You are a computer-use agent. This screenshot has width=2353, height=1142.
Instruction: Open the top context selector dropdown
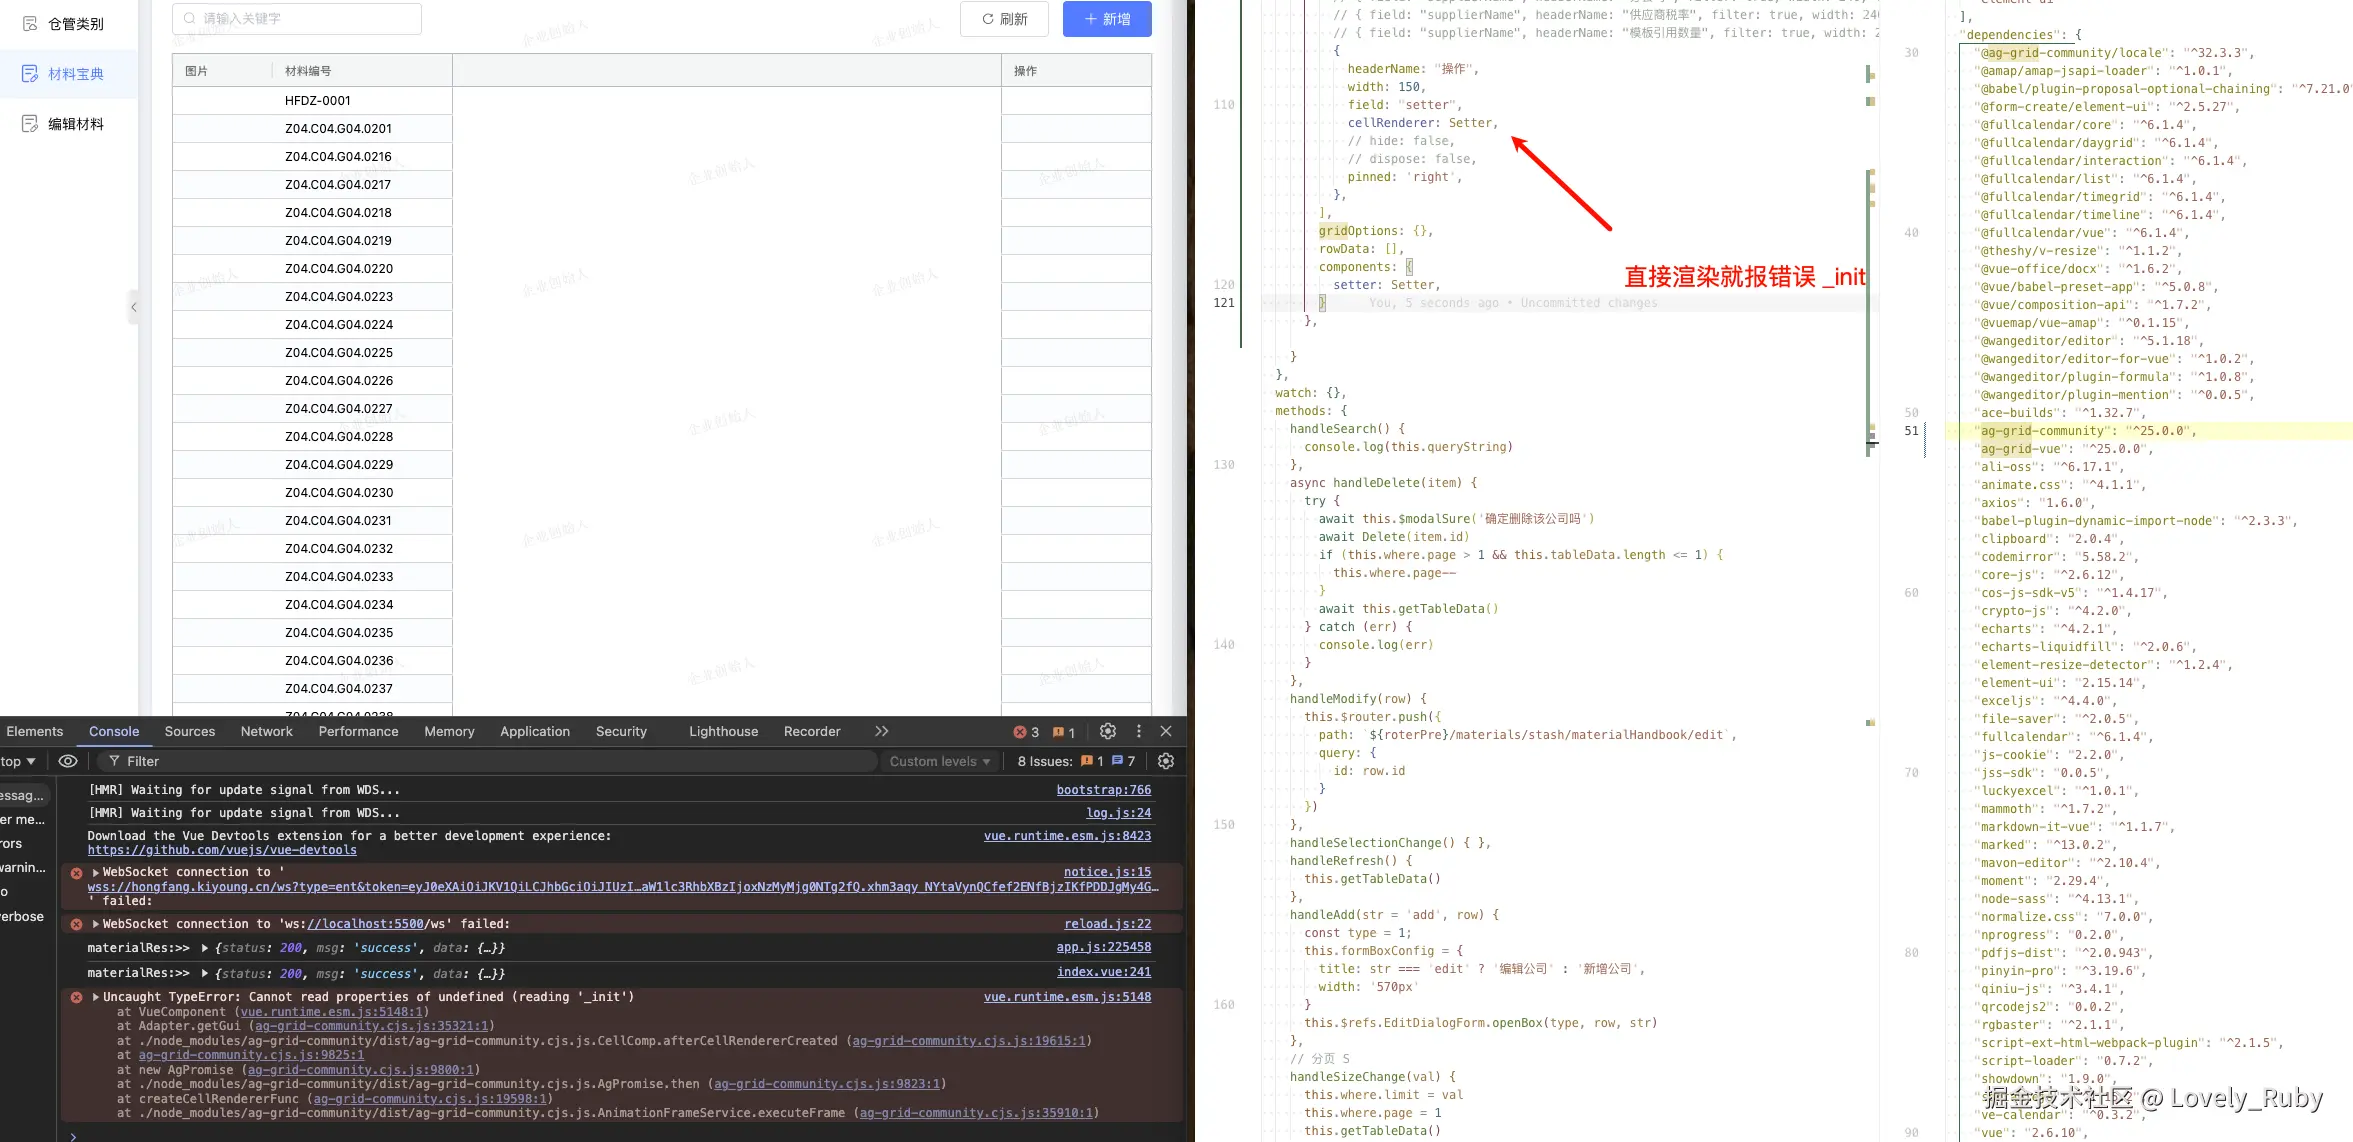pos(18,761)
